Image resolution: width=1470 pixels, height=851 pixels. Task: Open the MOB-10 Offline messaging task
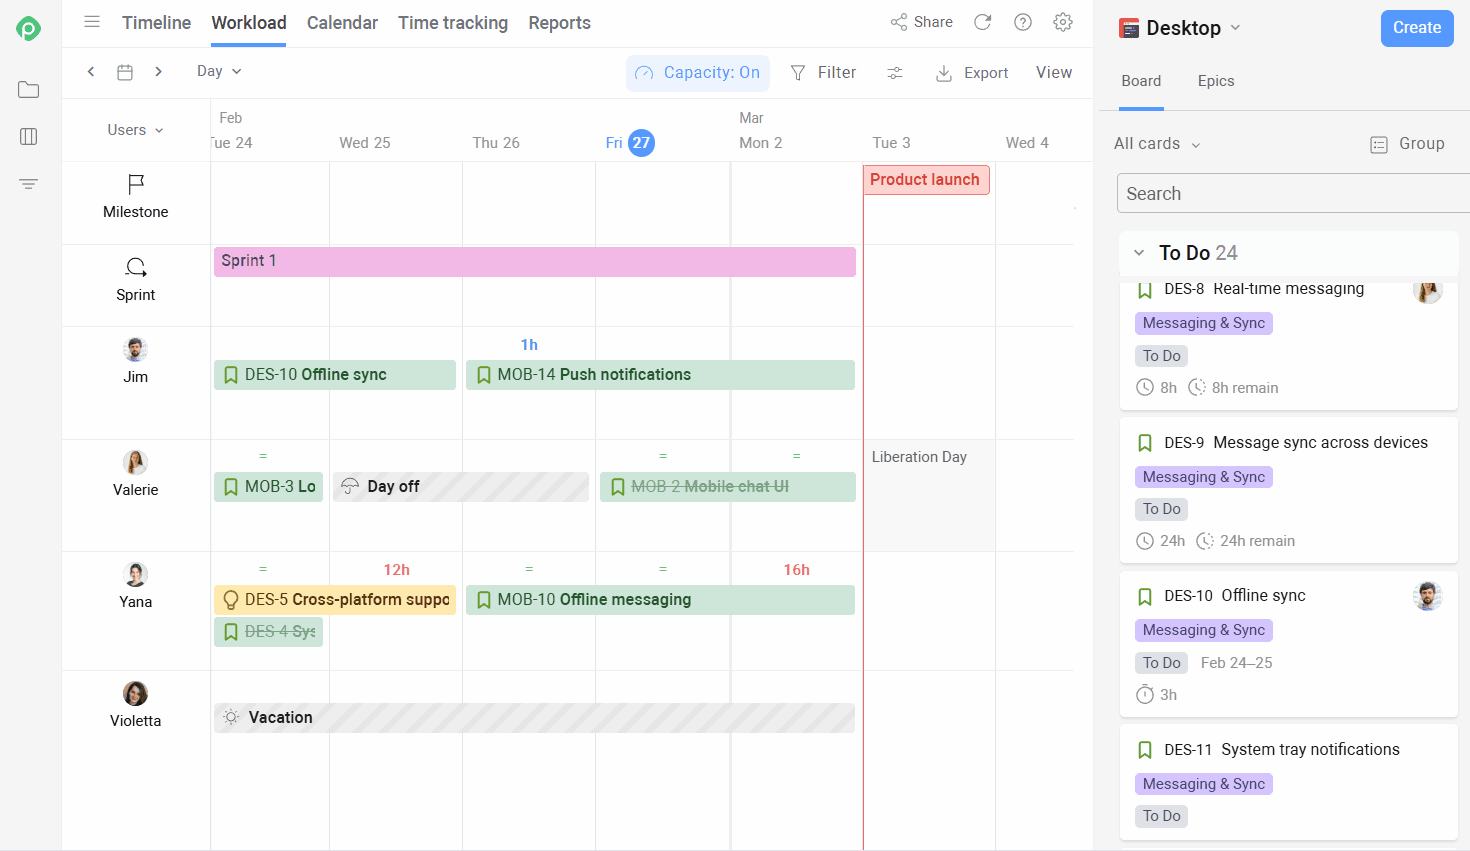660,600
